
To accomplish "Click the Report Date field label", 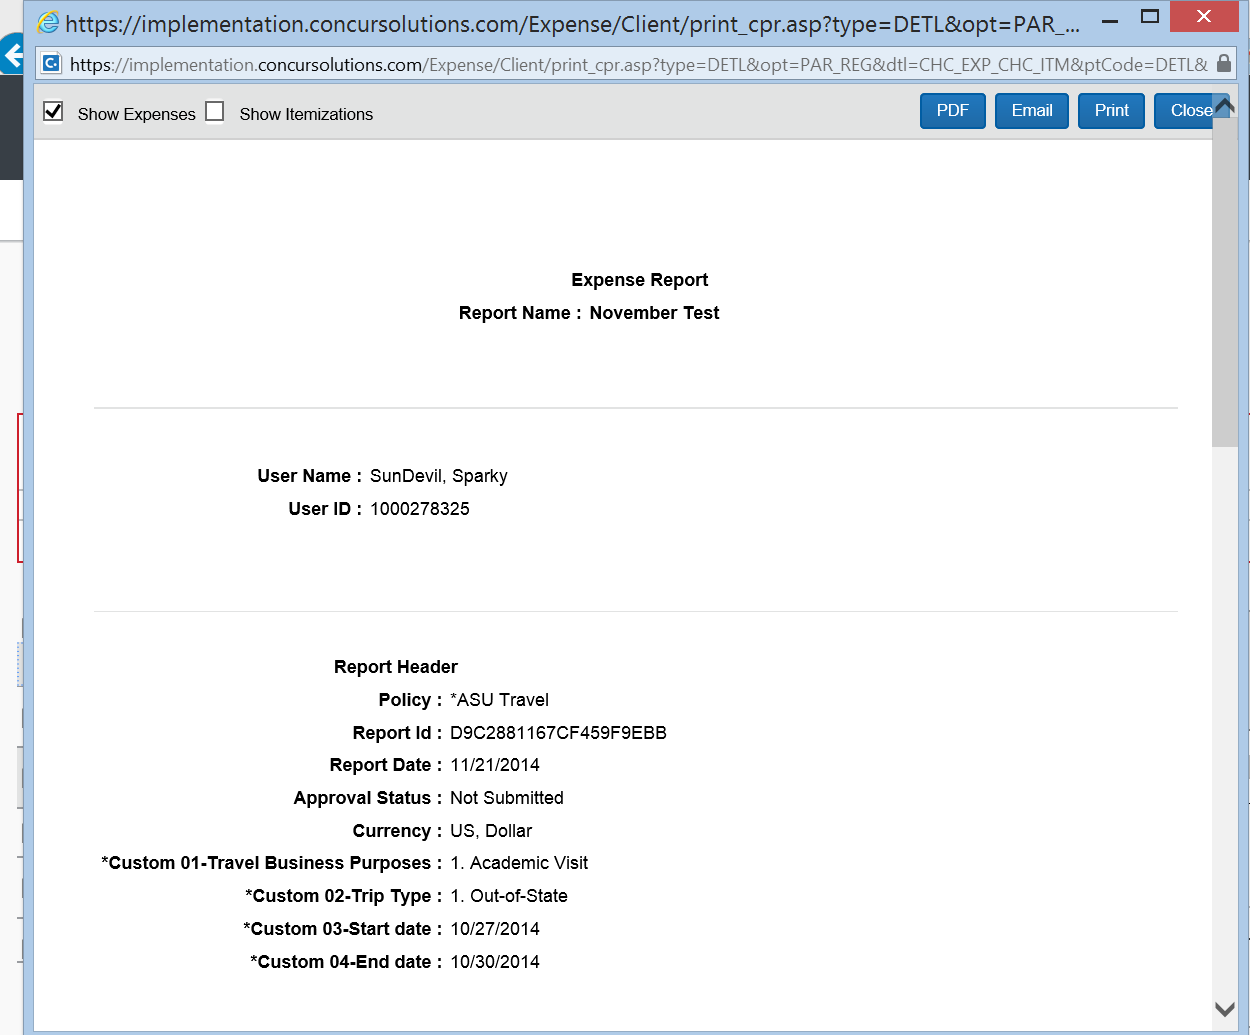I will pyautogui.click(x=385, y=765).
